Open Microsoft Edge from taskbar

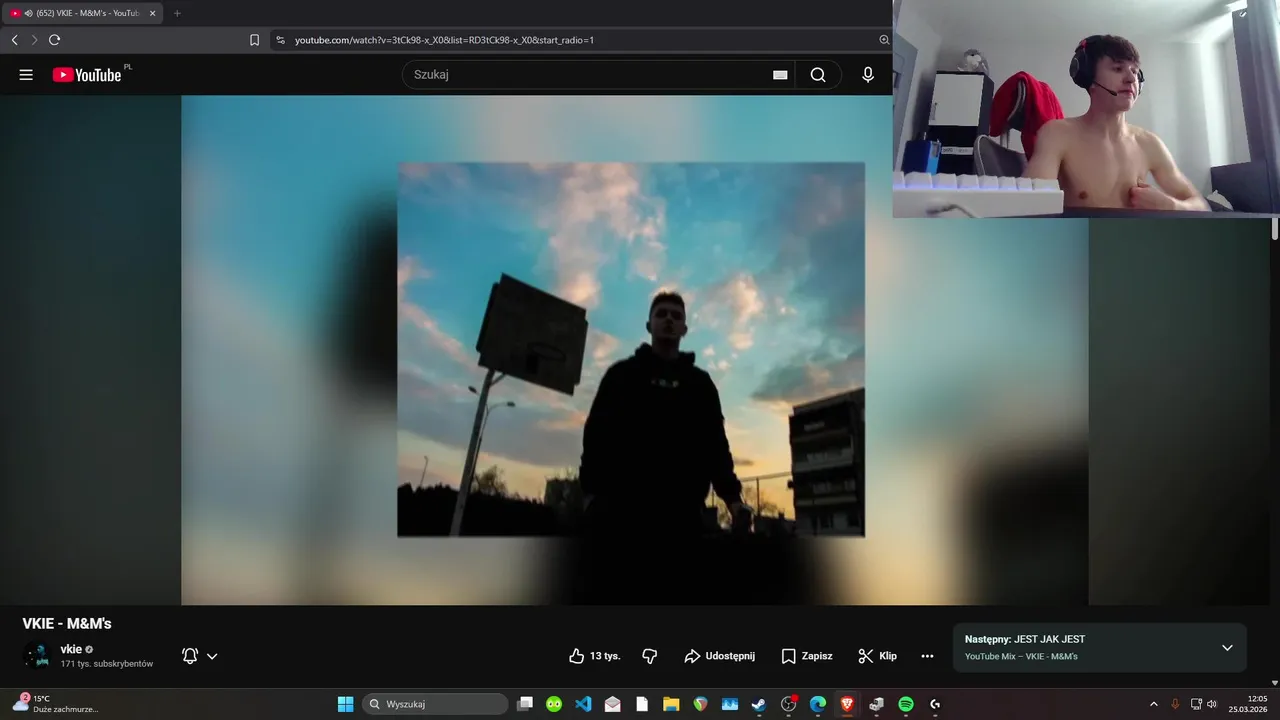818,704
